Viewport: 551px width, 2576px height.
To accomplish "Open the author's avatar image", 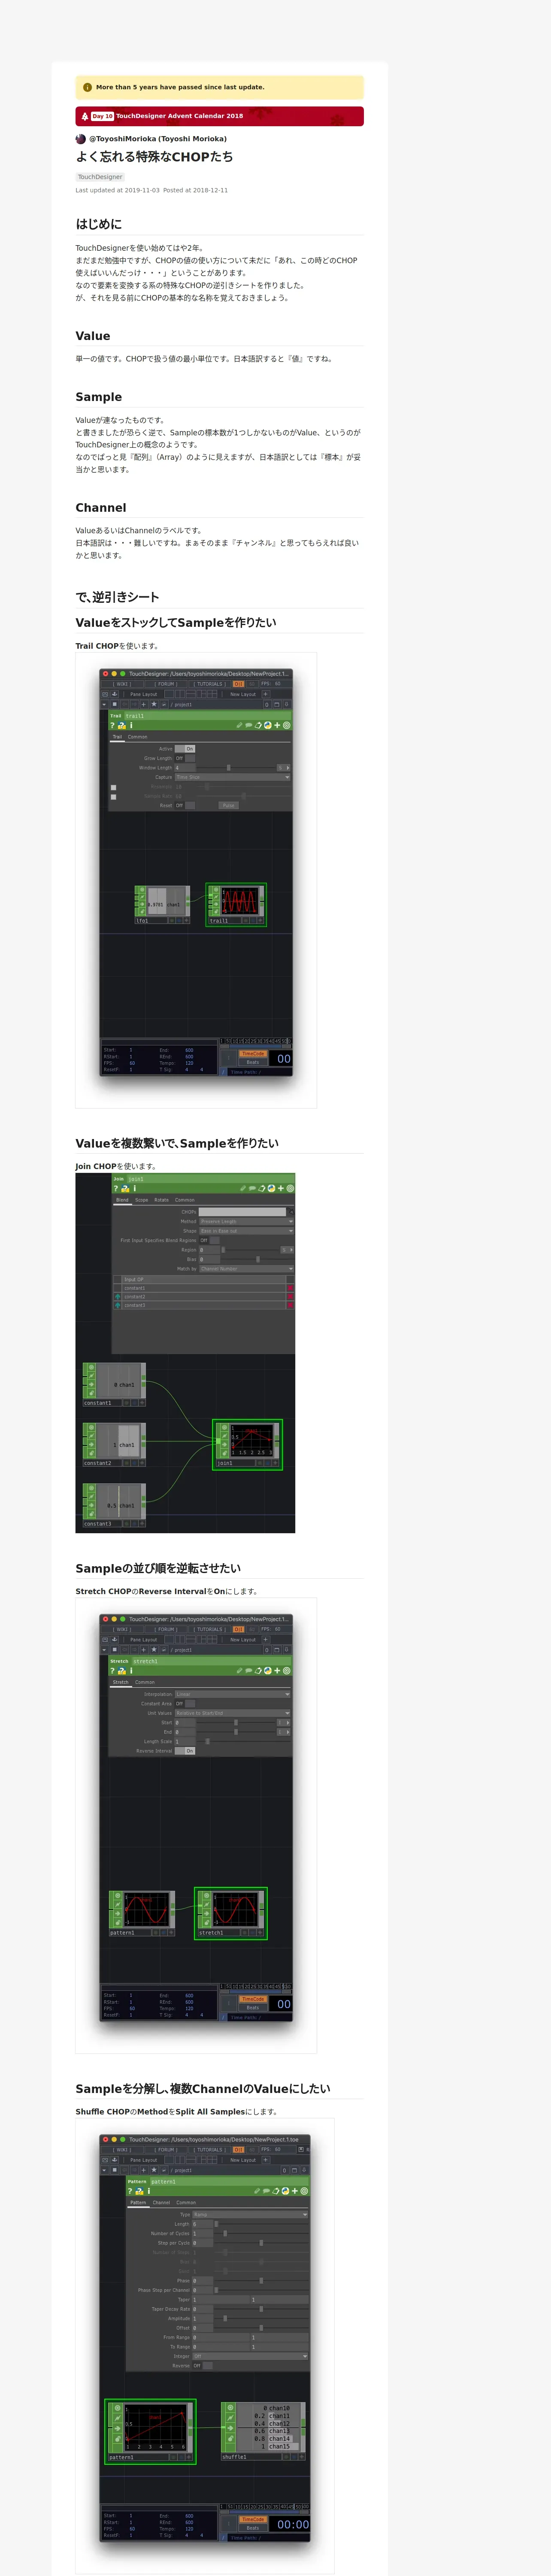I will pyautogui.click(x=81, y=139).
